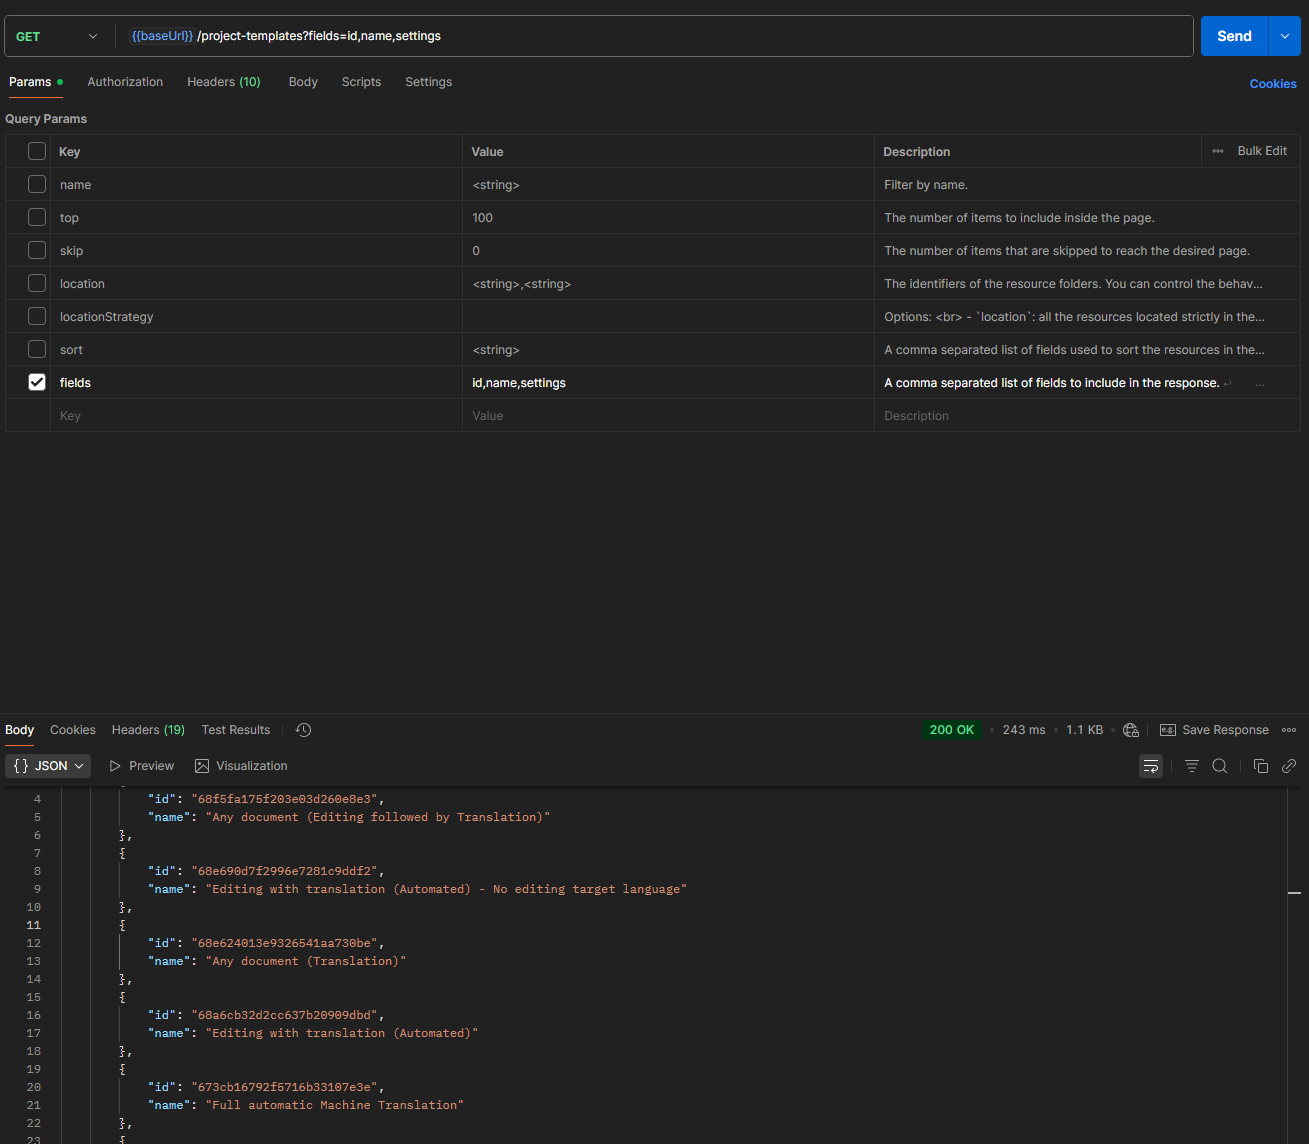Toggle line wrap in response body
This screenshot has height=1144, width=1309.
pos(1151,766)
